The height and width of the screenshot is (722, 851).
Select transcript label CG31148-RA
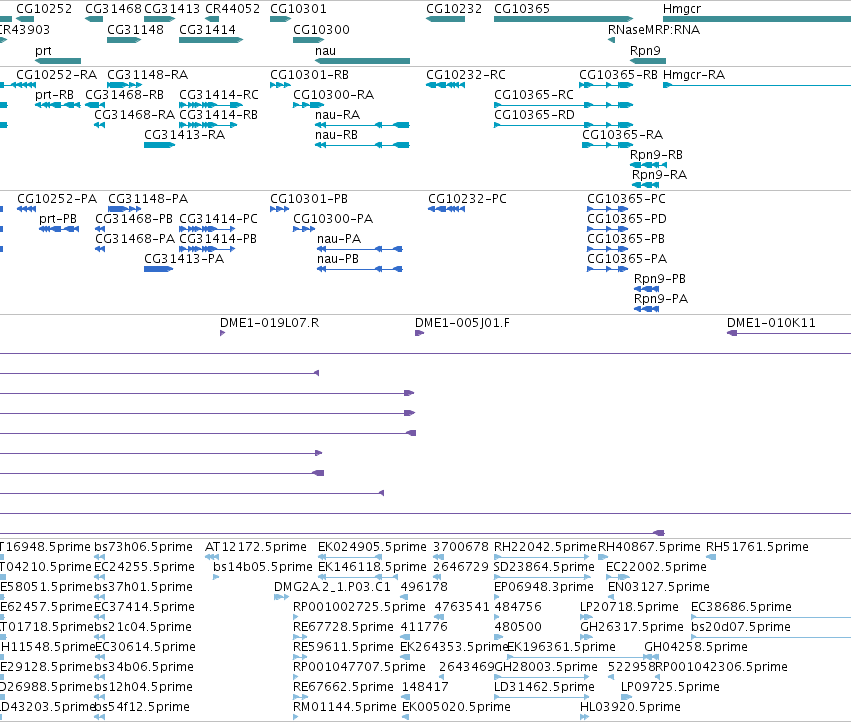click(148, 75)
